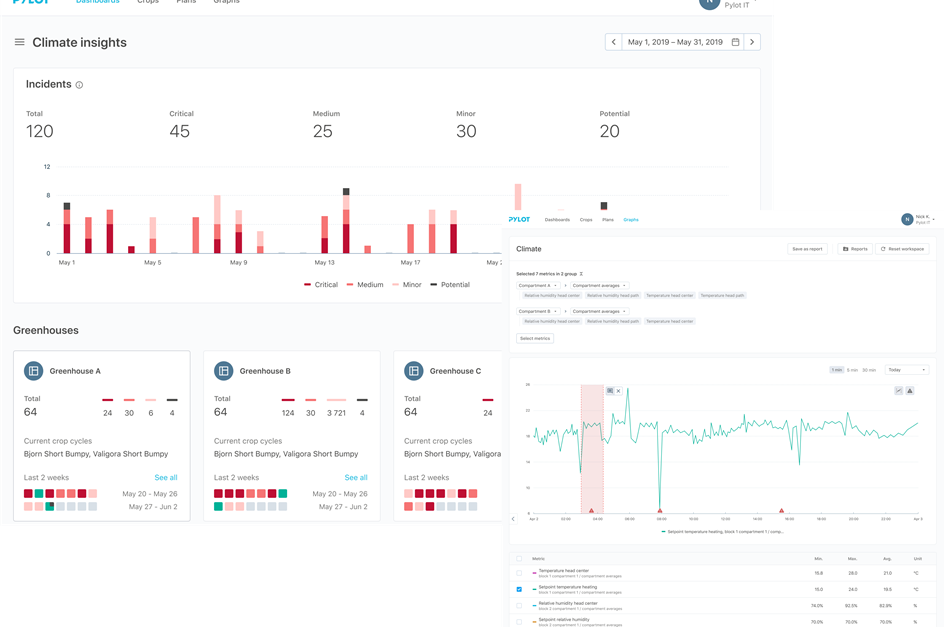Click the Incidents info icon
The image size is (944, 627).
click(80, 85)
